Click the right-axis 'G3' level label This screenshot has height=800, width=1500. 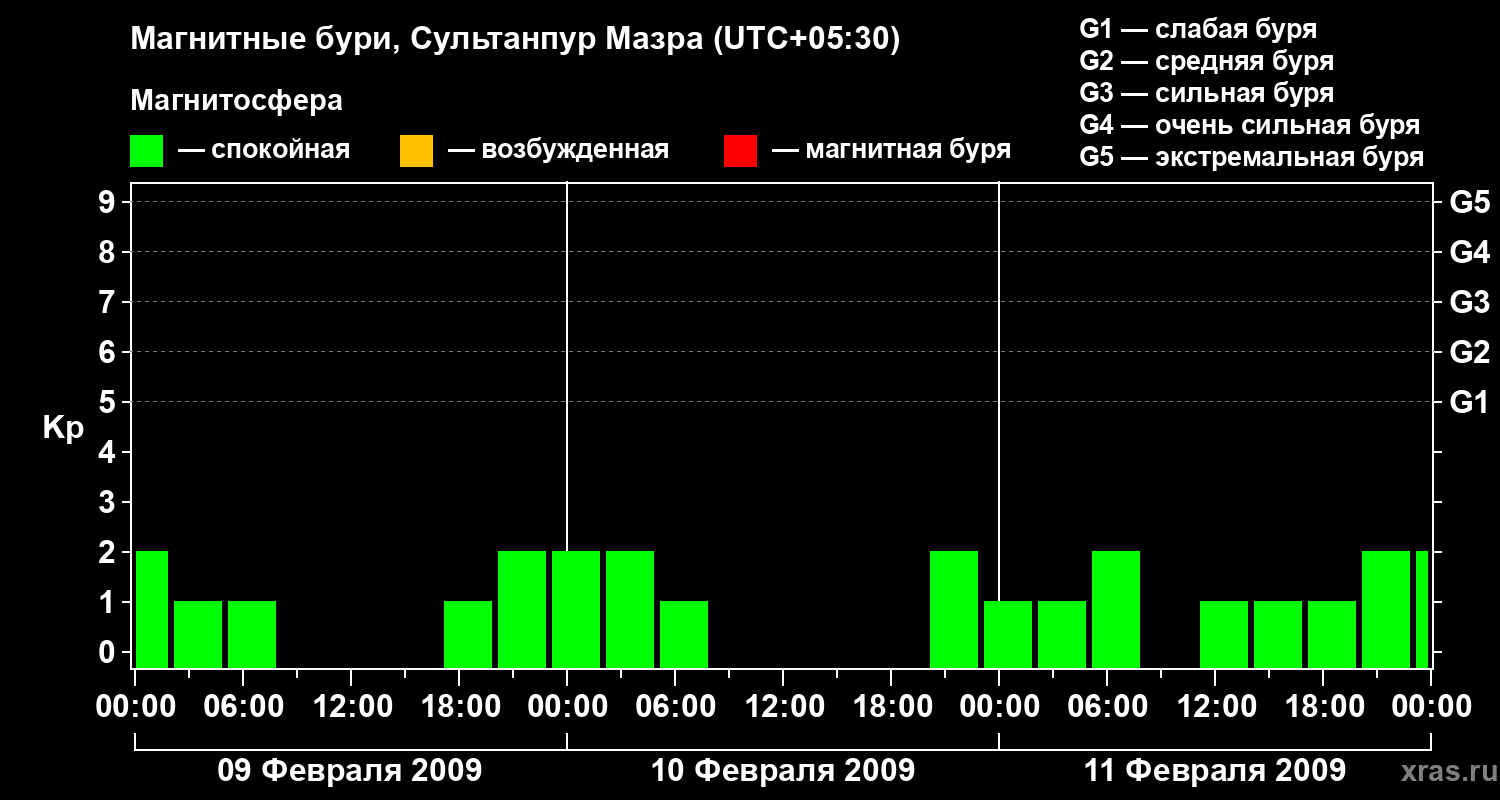(1469, 302)
